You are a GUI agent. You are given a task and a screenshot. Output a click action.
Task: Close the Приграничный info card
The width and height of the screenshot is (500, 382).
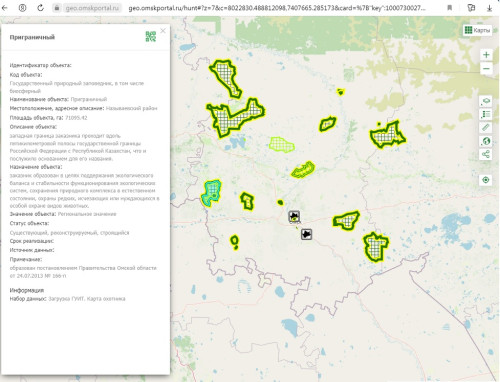coord(163,31)
